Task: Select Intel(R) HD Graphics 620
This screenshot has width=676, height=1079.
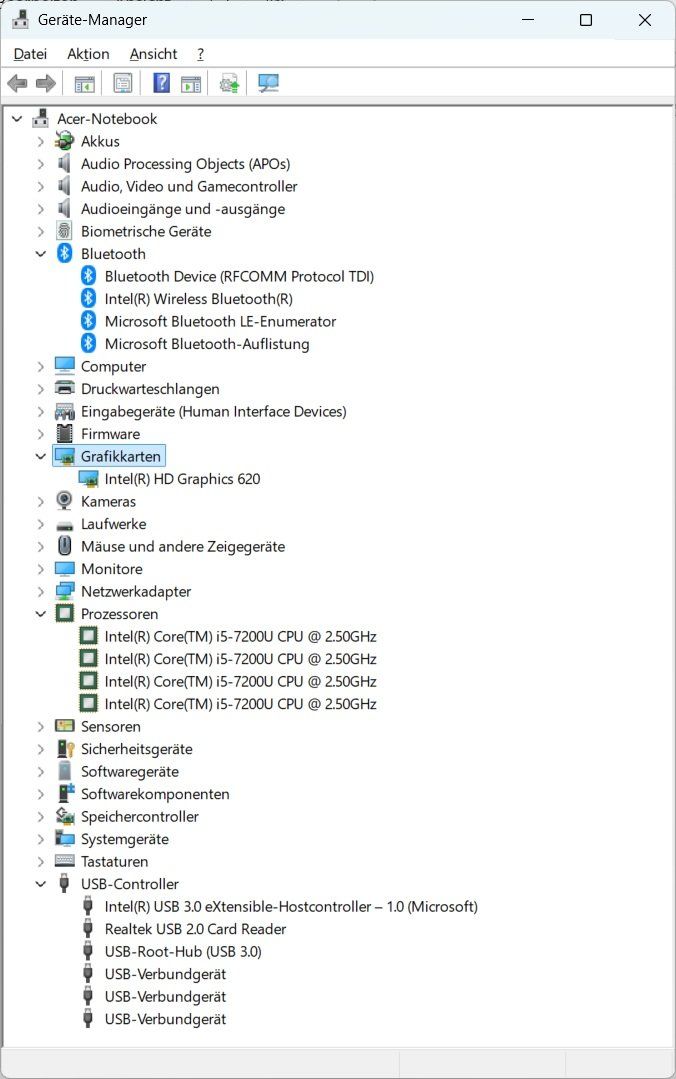Action: 182,479
